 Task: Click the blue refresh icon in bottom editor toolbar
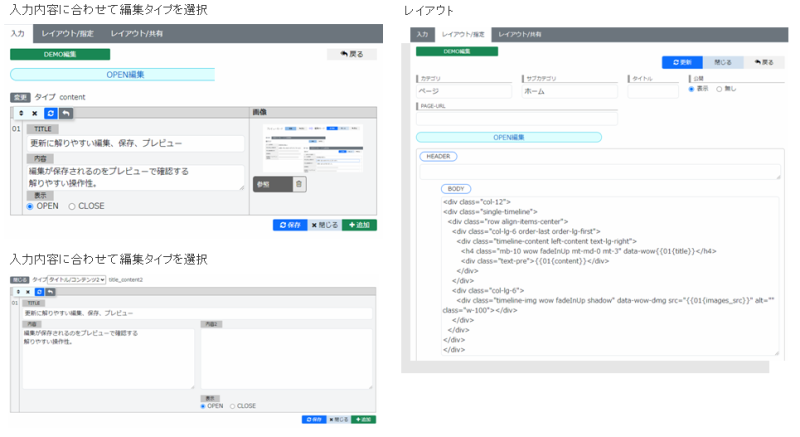41,291
